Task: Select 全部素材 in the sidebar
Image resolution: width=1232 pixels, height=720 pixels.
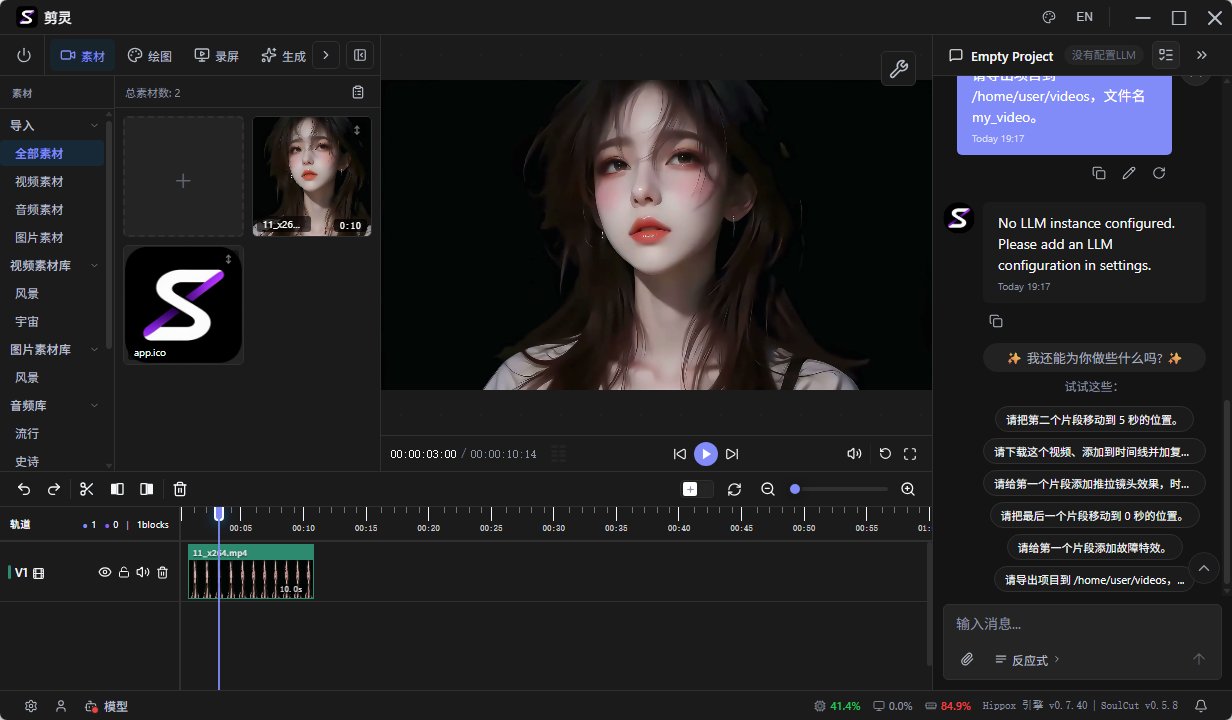Action: pyautogui.click(x=52, y=153)
